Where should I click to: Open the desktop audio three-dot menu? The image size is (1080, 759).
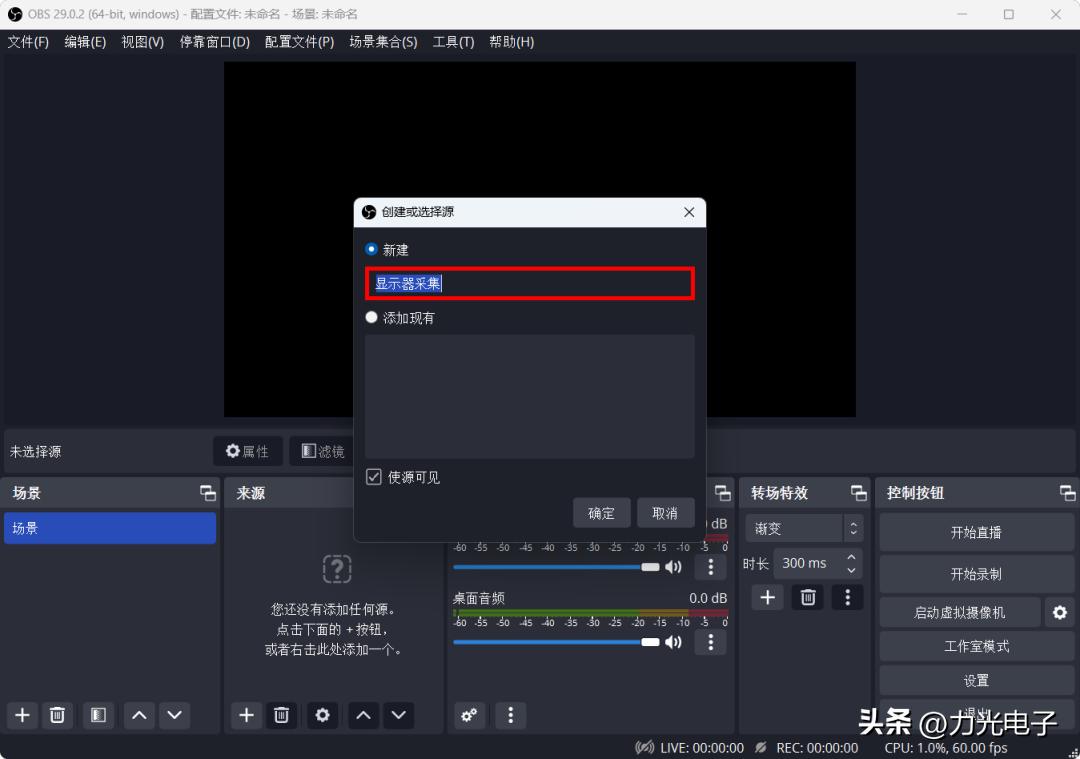(710, 643)
